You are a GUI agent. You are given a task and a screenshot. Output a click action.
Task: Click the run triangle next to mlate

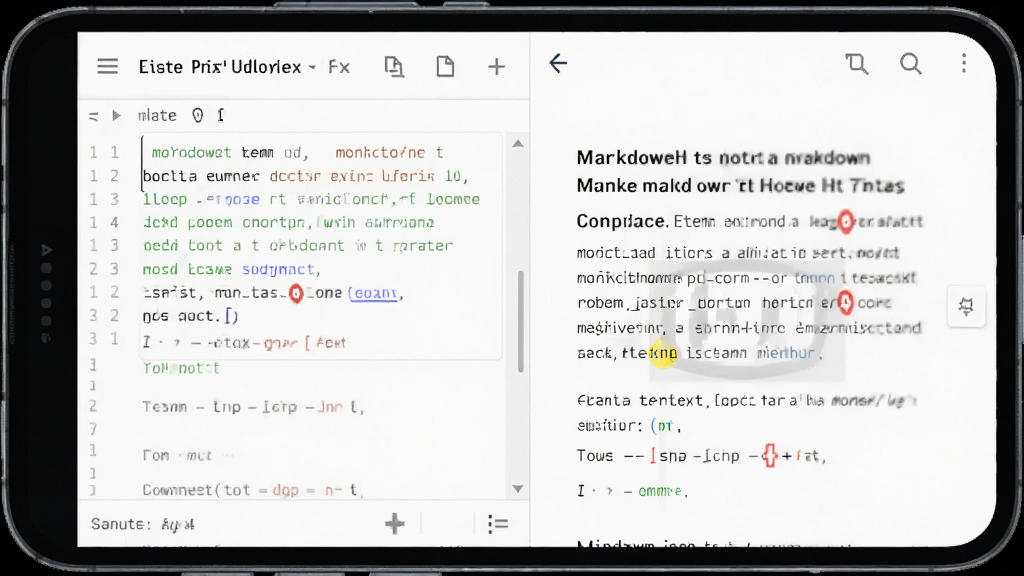116,116
